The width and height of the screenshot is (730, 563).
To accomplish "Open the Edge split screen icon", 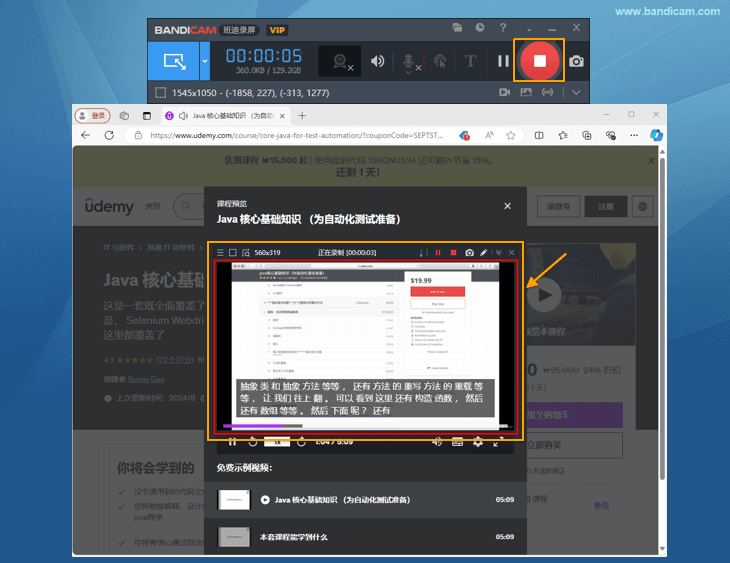I will (539, 136).
